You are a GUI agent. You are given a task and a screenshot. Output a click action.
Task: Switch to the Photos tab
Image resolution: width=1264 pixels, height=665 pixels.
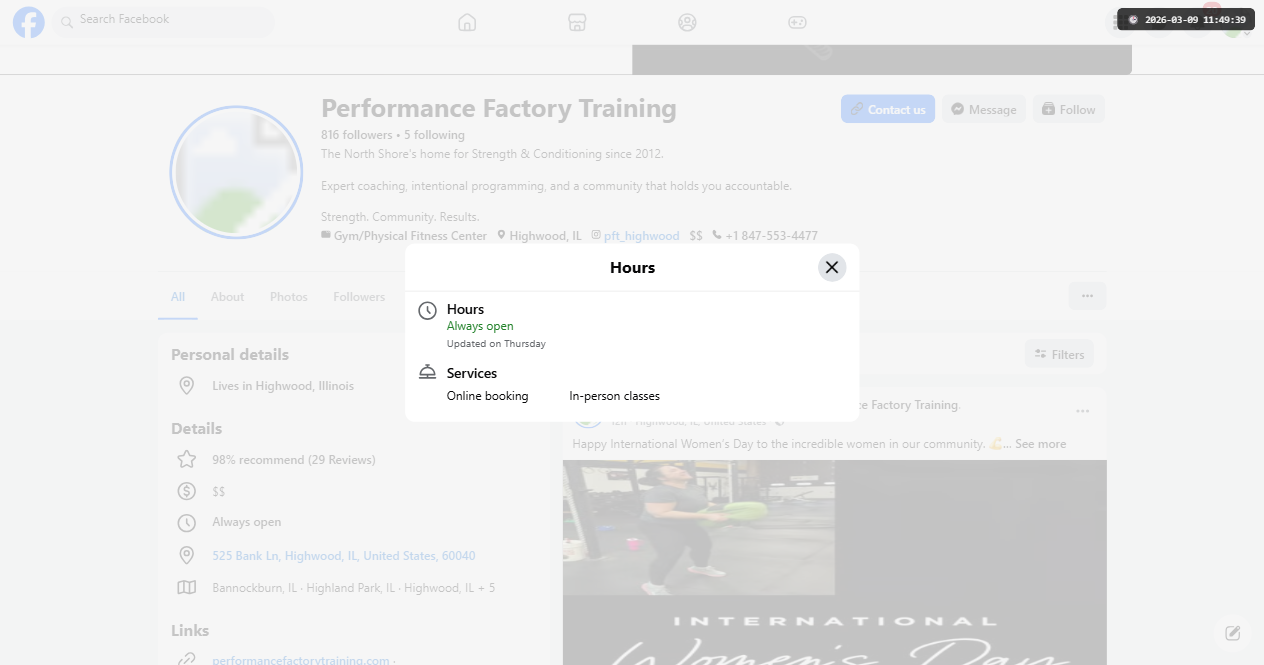tap(289, 297)
